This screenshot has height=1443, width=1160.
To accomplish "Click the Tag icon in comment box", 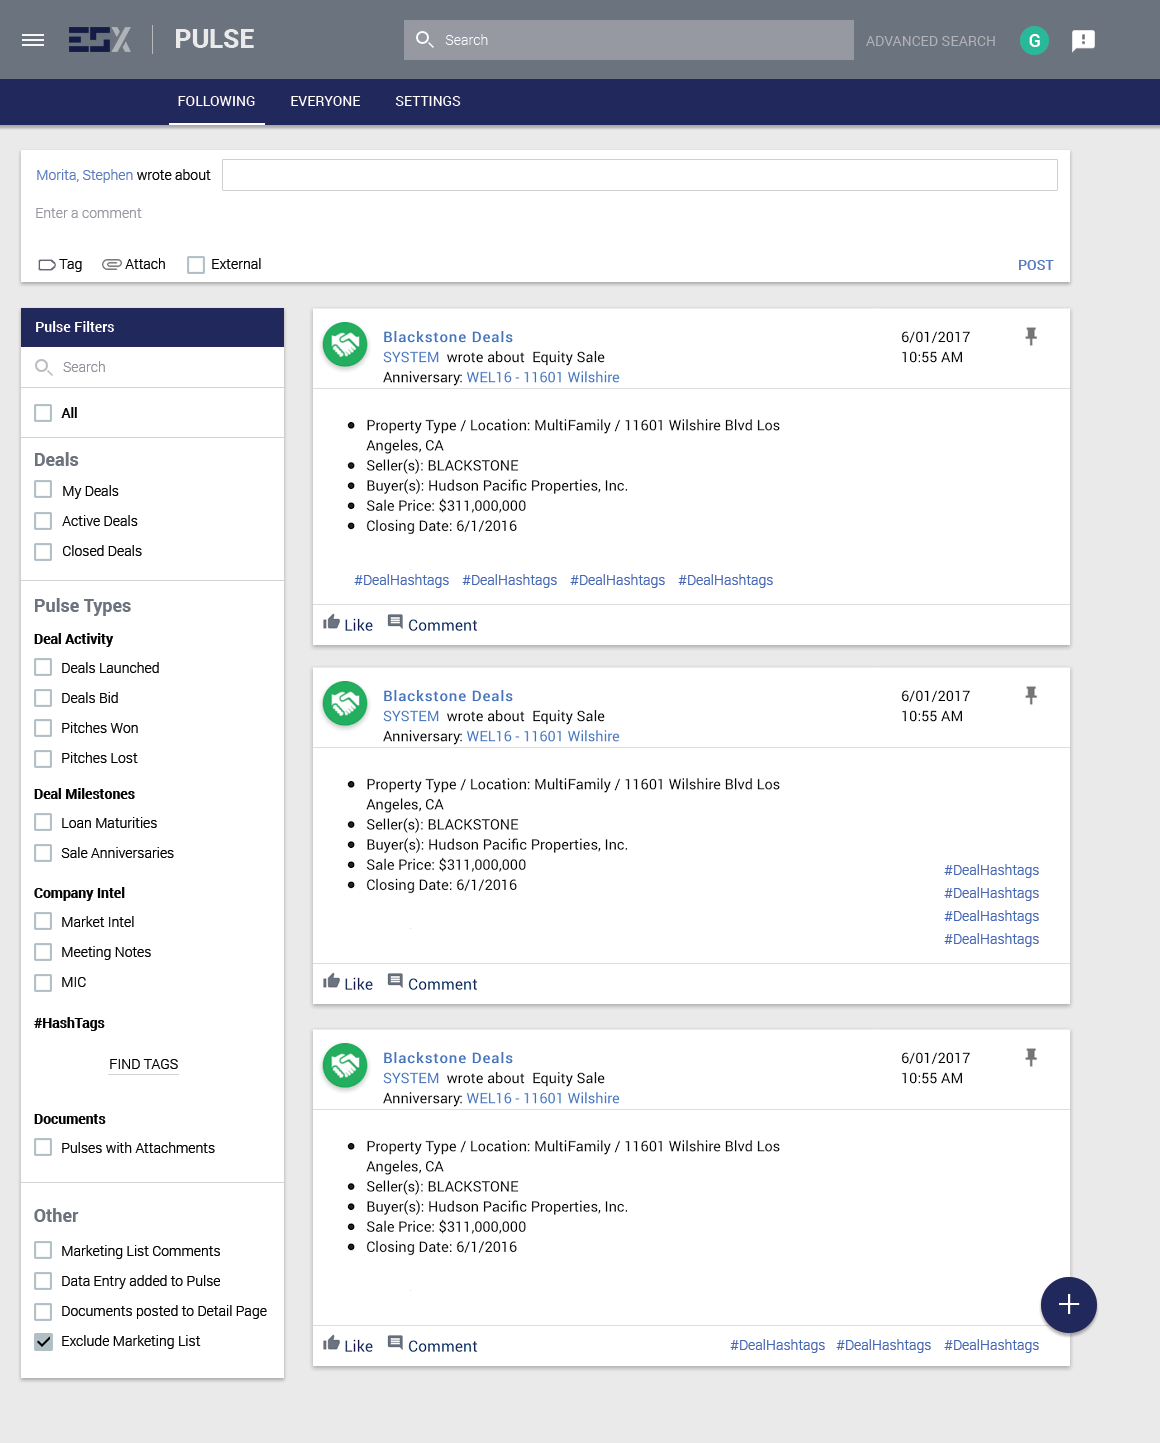I will click(47, 265).
